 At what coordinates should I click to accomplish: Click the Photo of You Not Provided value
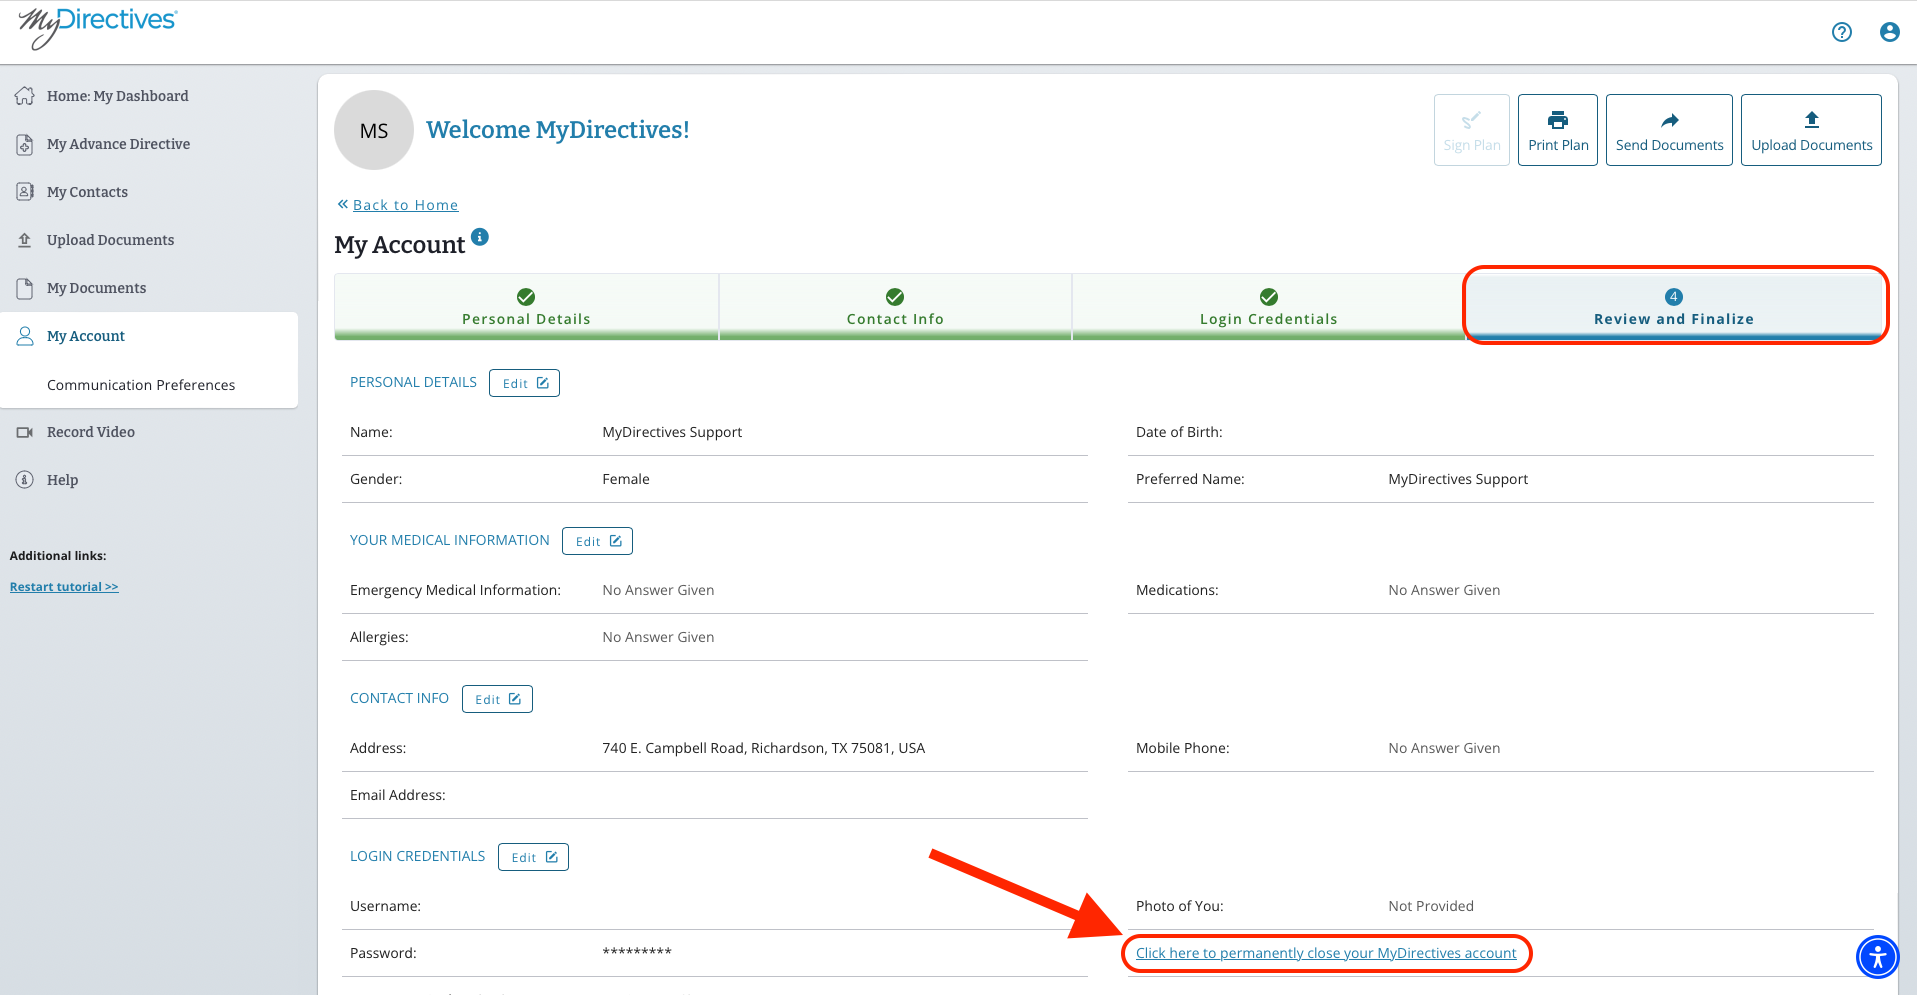tap(1431, 906)
